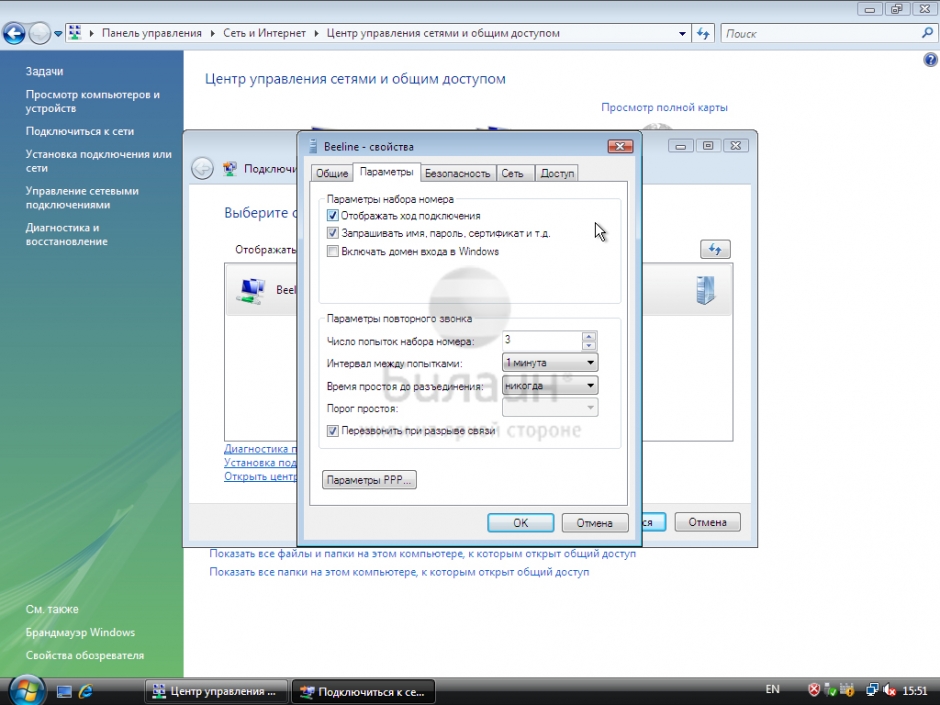Switch to the Сеть tab
This screenshot has width=940, height=705.
[513, 173]
